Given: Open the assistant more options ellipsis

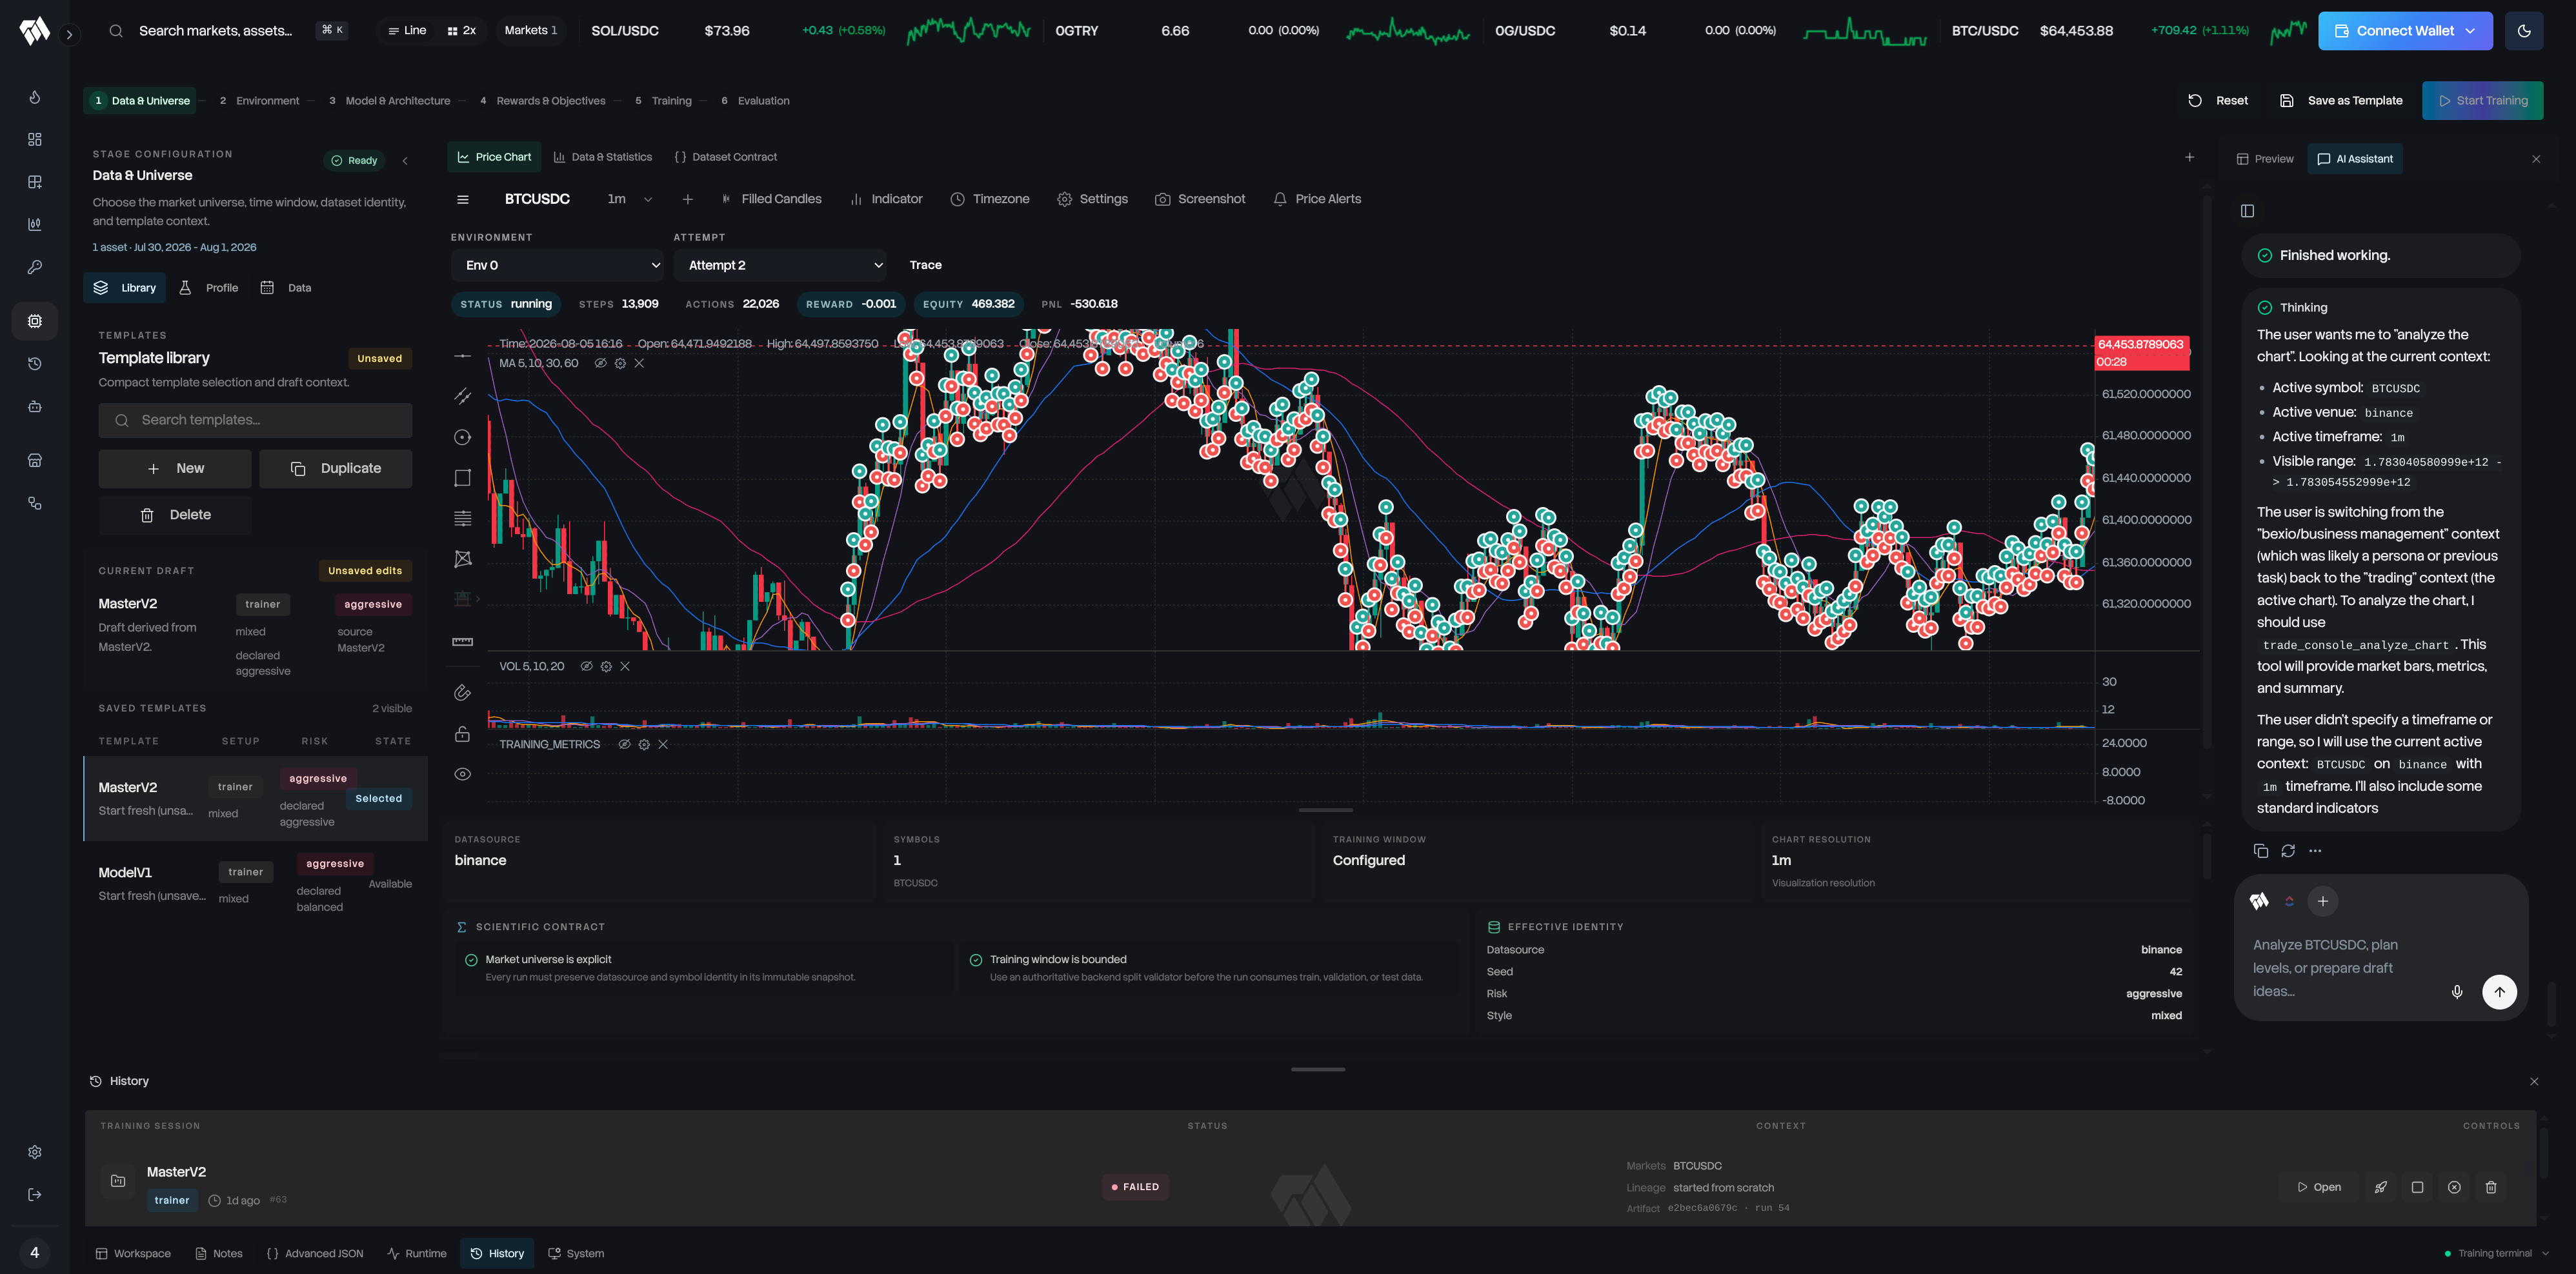Looking at the screenshot, I should point(2315,851).
